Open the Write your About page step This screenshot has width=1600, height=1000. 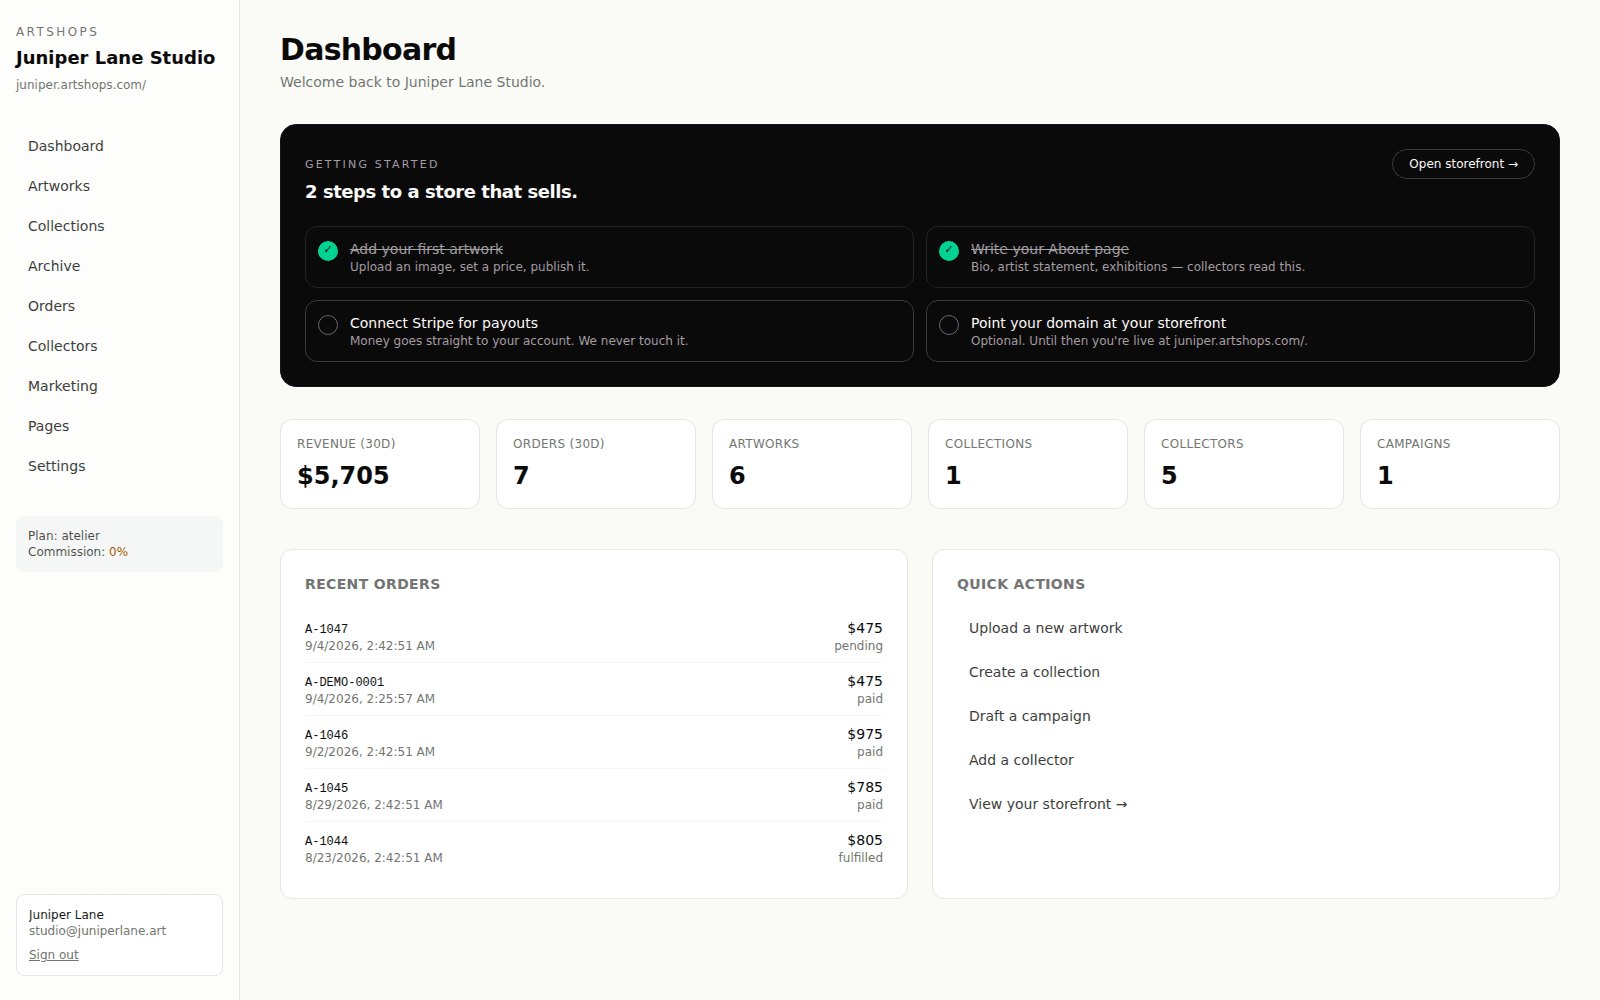click(x=1230, y=257)
